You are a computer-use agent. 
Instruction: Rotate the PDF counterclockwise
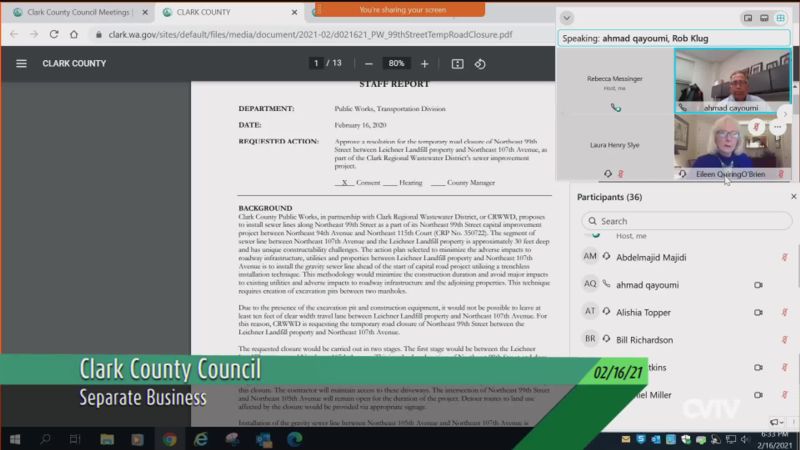click(480, 63)
